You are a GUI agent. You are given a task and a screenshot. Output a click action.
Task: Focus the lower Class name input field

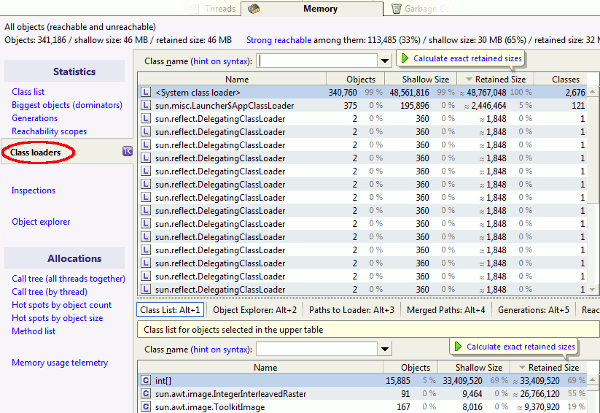[x=318, y=349]
